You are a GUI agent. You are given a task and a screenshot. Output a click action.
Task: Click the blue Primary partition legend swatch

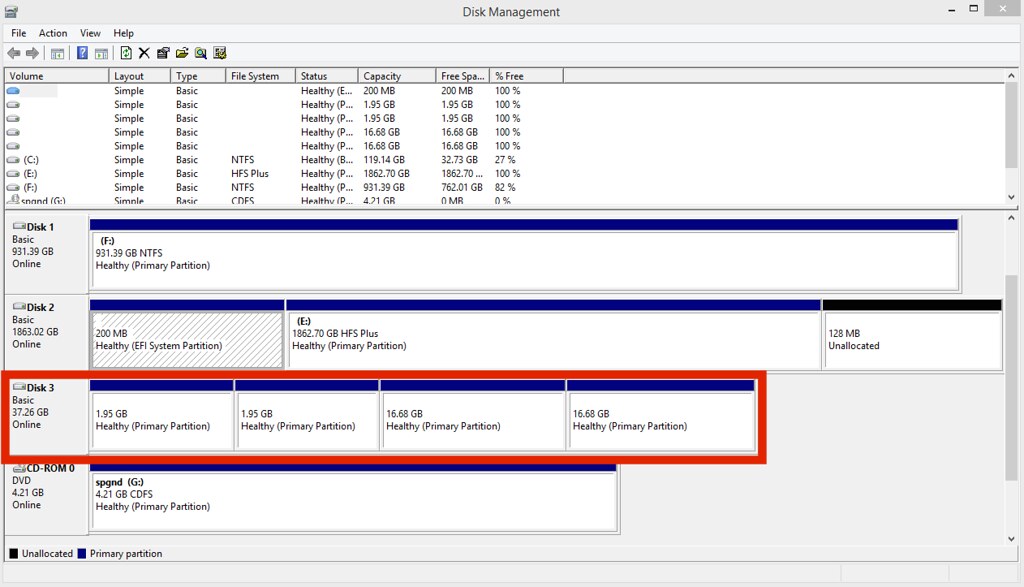[82, 554]
